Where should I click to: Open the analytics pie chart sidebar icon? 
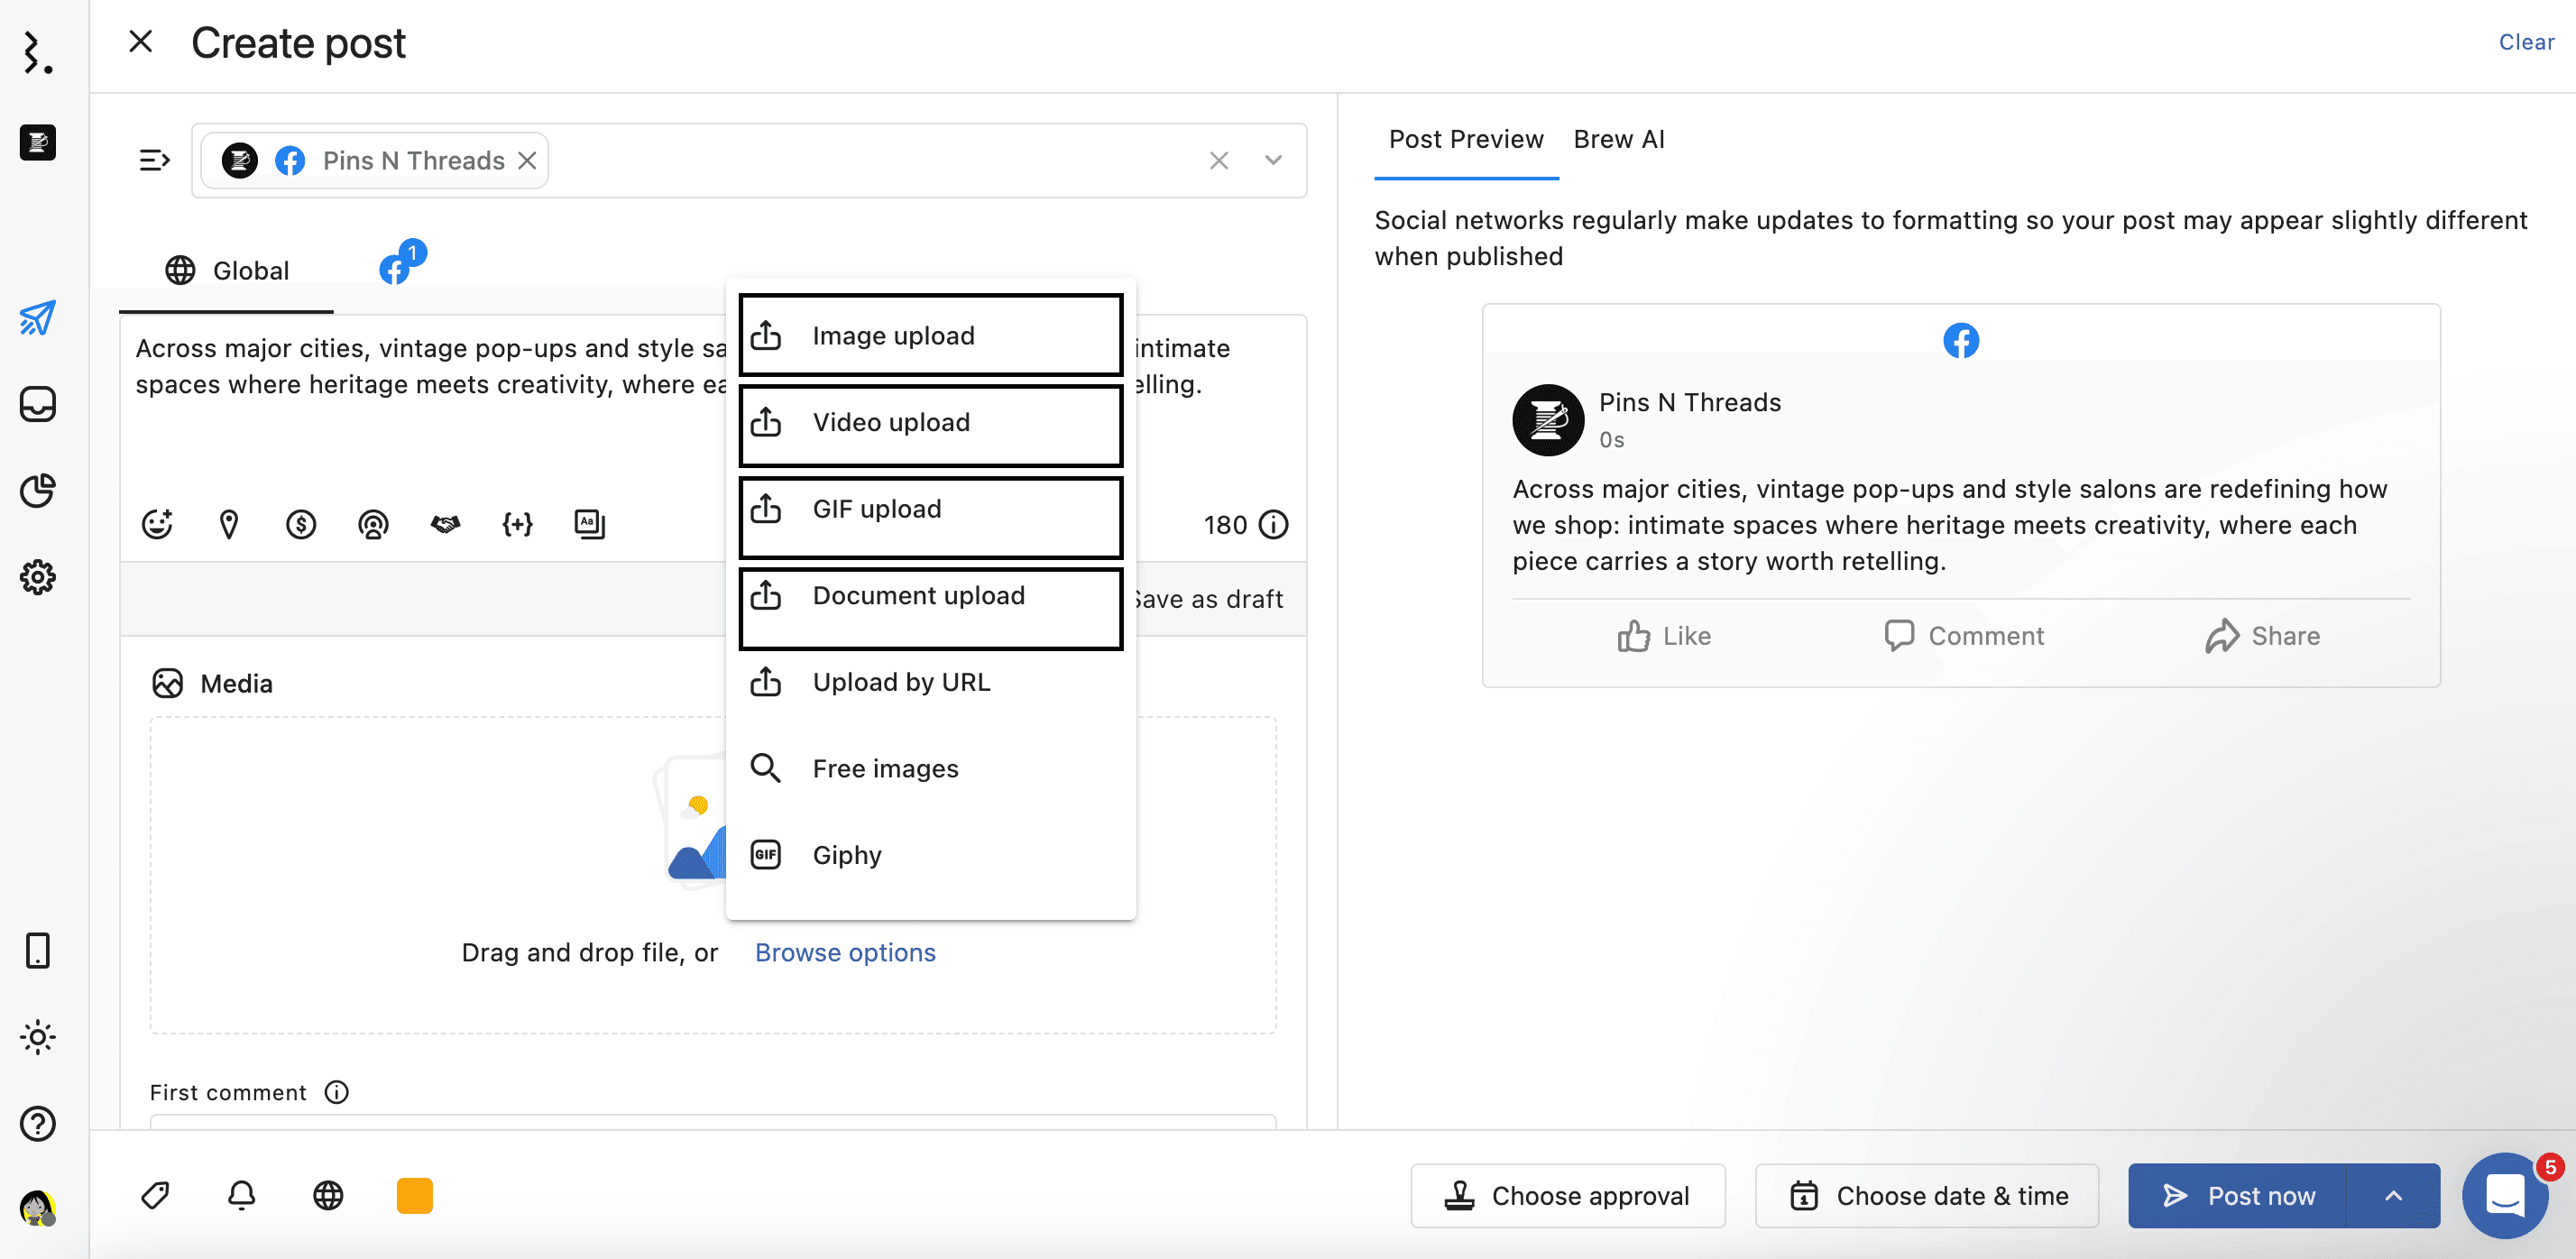click(38, 491)
